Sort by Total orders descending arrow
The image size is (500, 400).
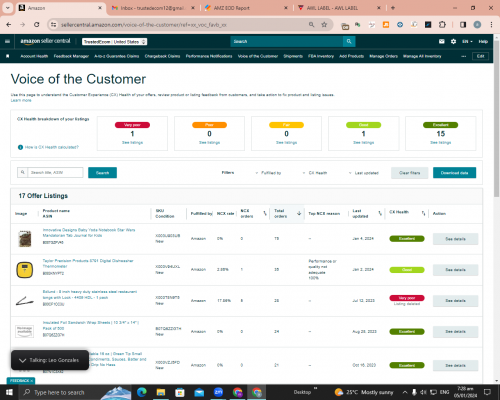pos(299,213)
